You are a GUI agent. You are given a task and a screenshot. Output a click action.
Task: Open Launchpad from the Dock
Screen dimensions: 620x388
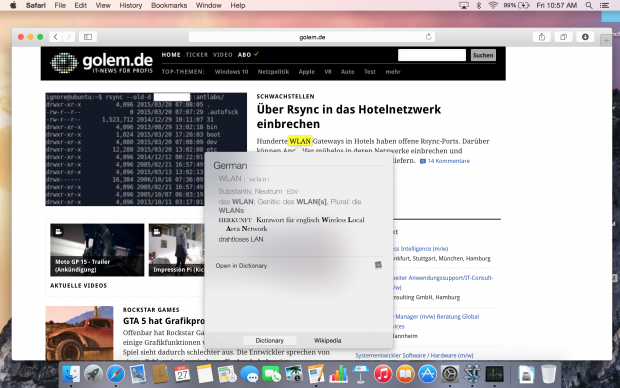[93, 374]
